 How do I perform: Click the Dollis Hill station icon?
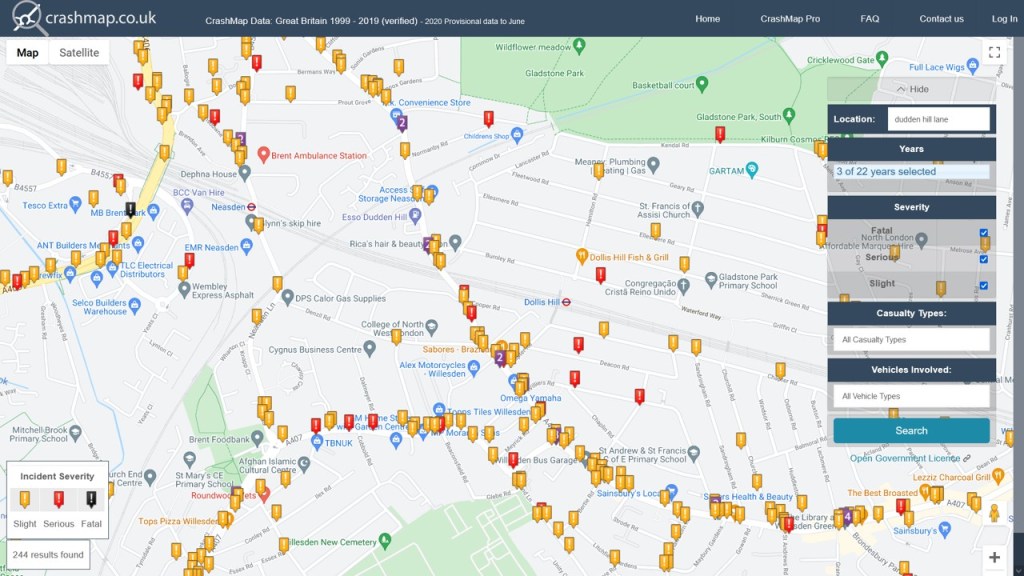566,301
